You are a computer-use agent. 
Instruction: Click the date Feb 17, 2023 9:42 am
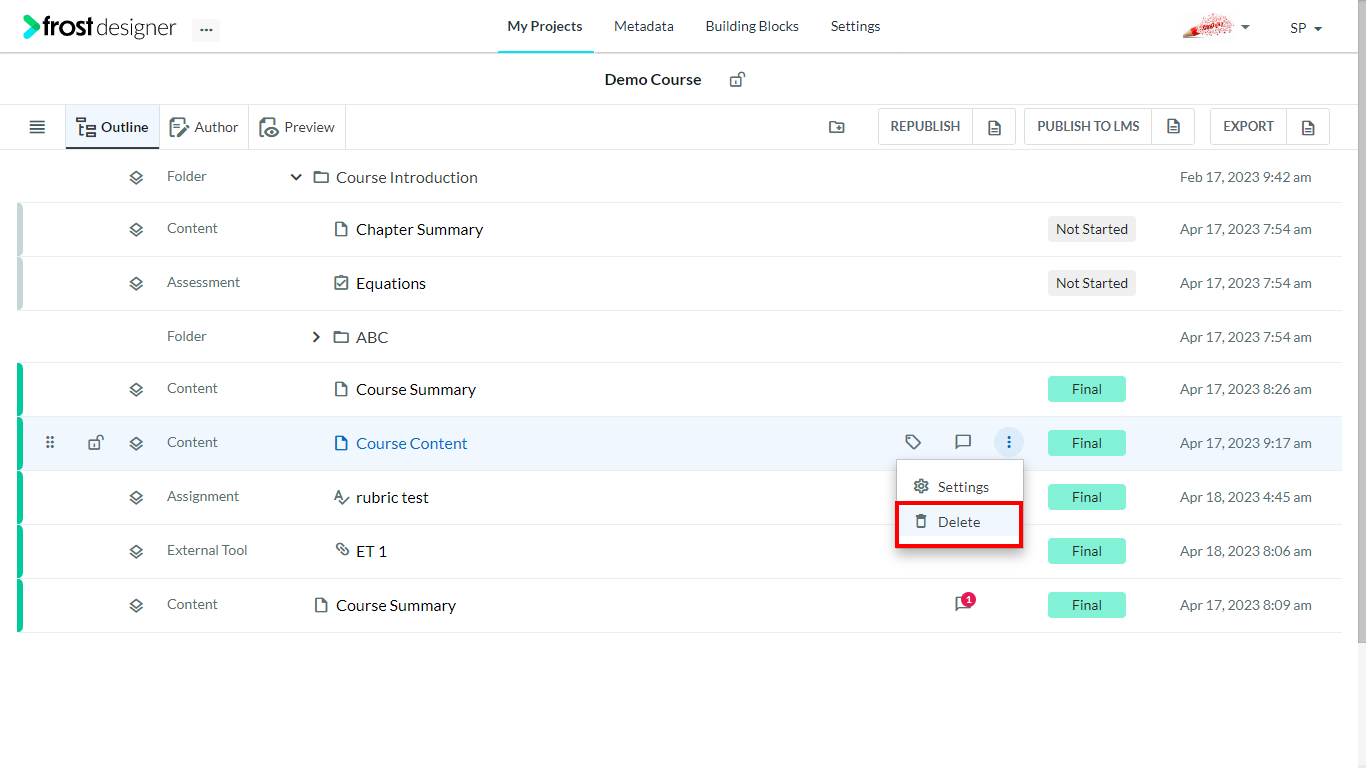pos(1246,177)
